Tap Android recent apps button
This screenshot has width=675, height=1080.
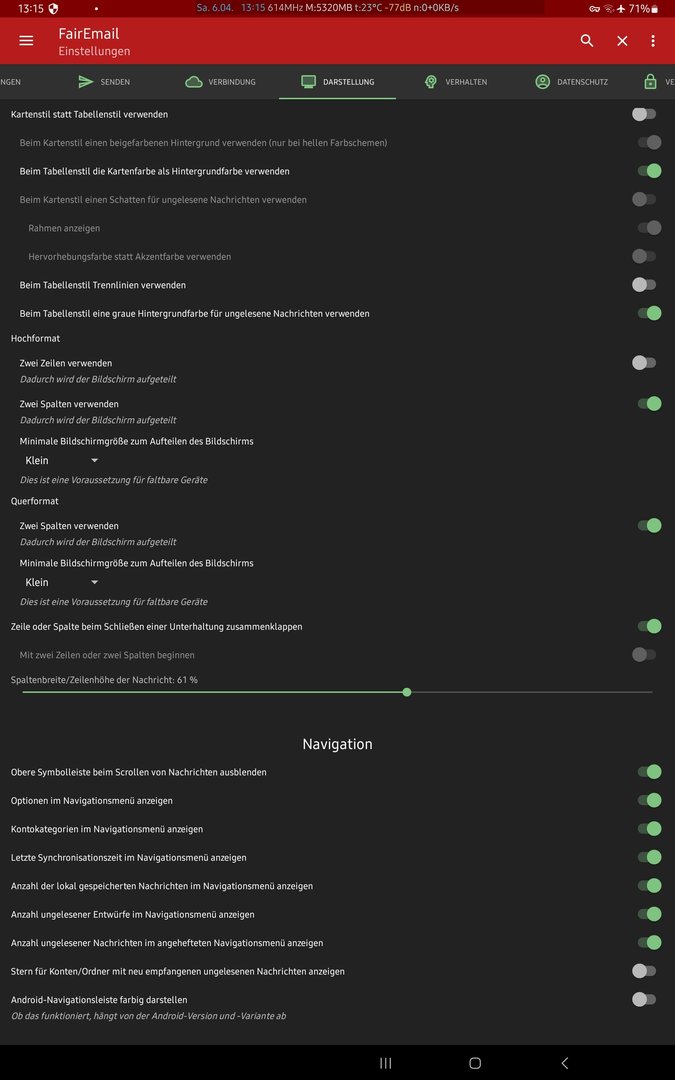coord(385,1063)
